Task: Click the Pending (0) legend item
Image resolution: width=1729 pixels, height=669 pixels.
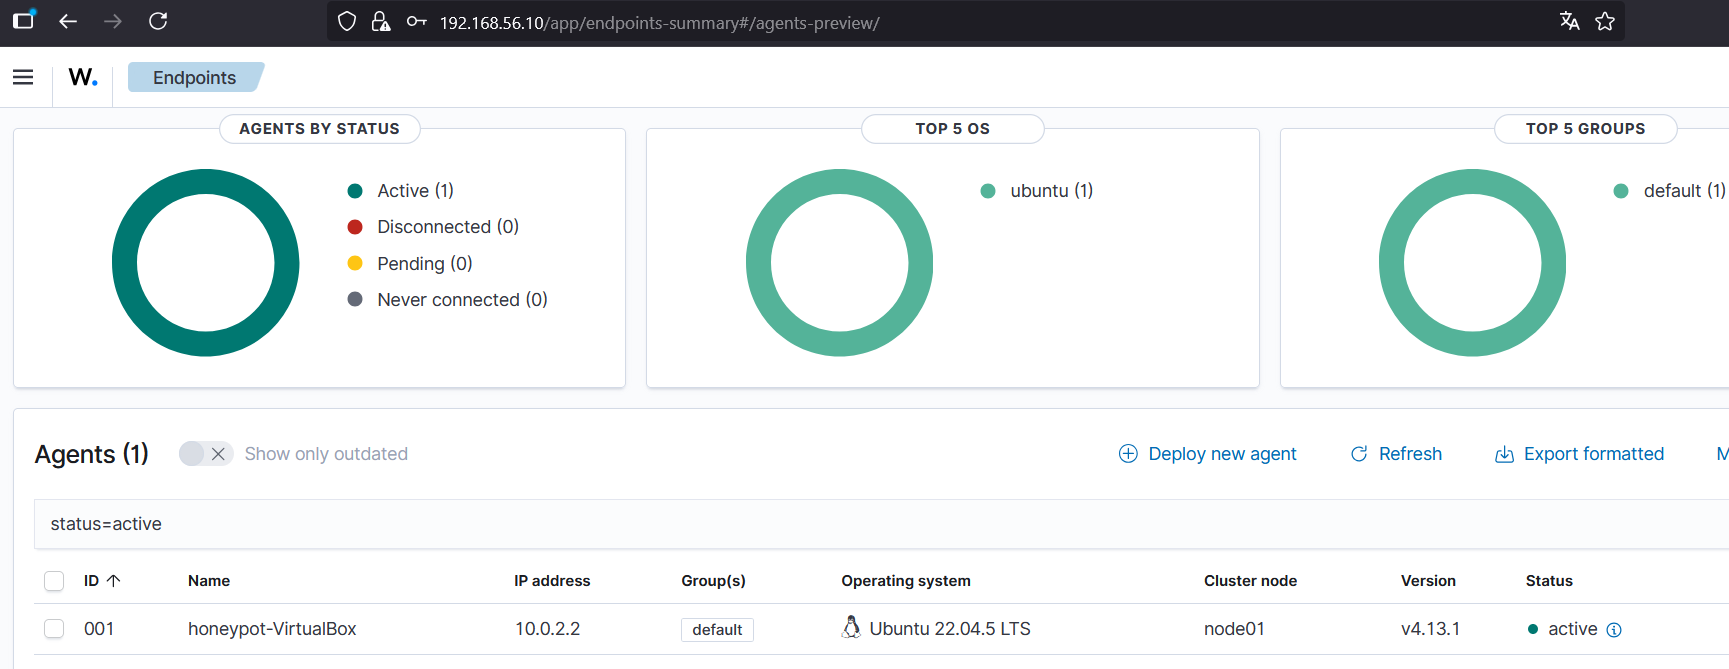Action: click(x=410, y=264)
